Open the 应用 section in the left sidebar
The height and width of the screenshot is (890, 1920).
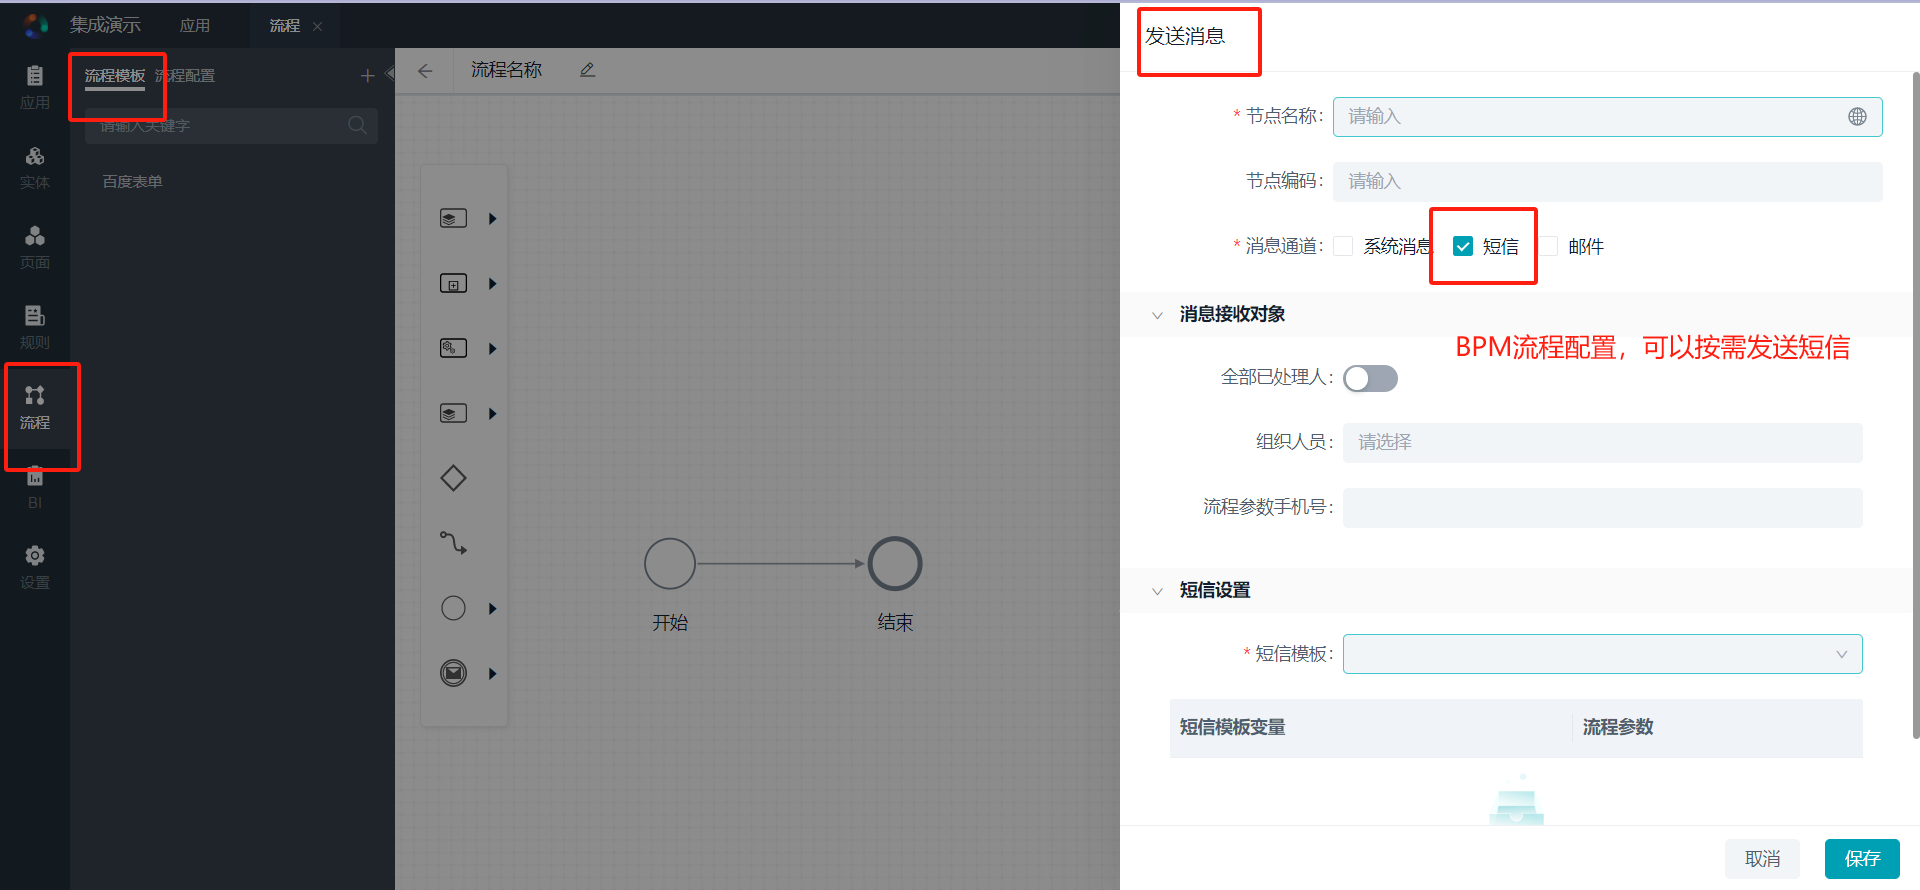pos(35,87)
